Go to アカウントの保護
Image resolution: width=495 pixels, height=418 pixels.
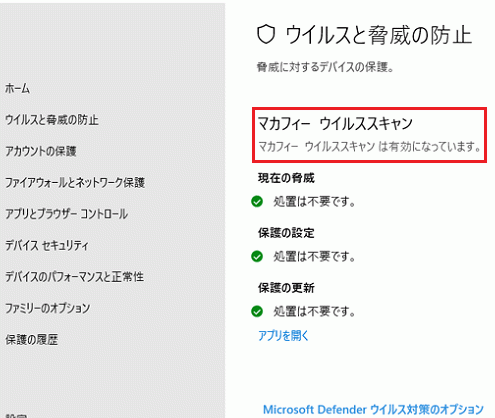pyautogui.click(x=41, y=151)
